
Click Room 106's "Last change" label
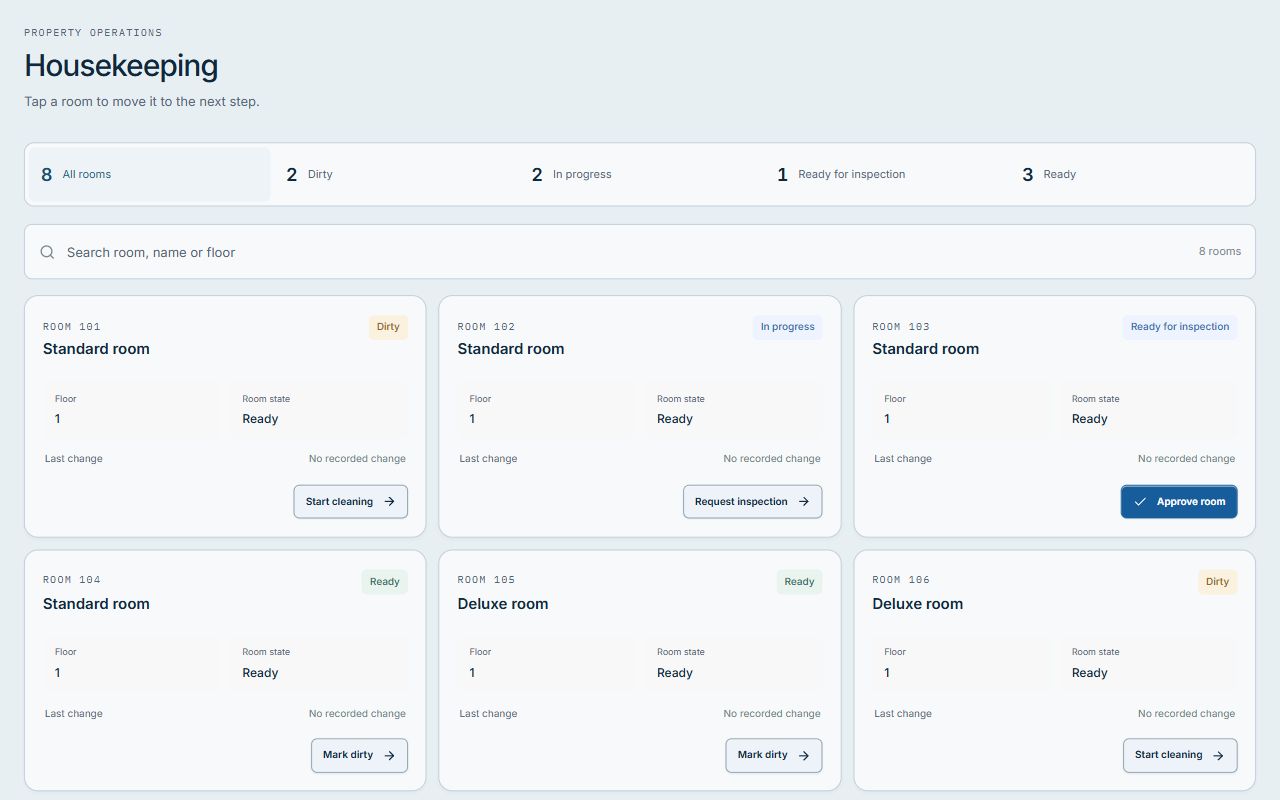coord(903,714)
